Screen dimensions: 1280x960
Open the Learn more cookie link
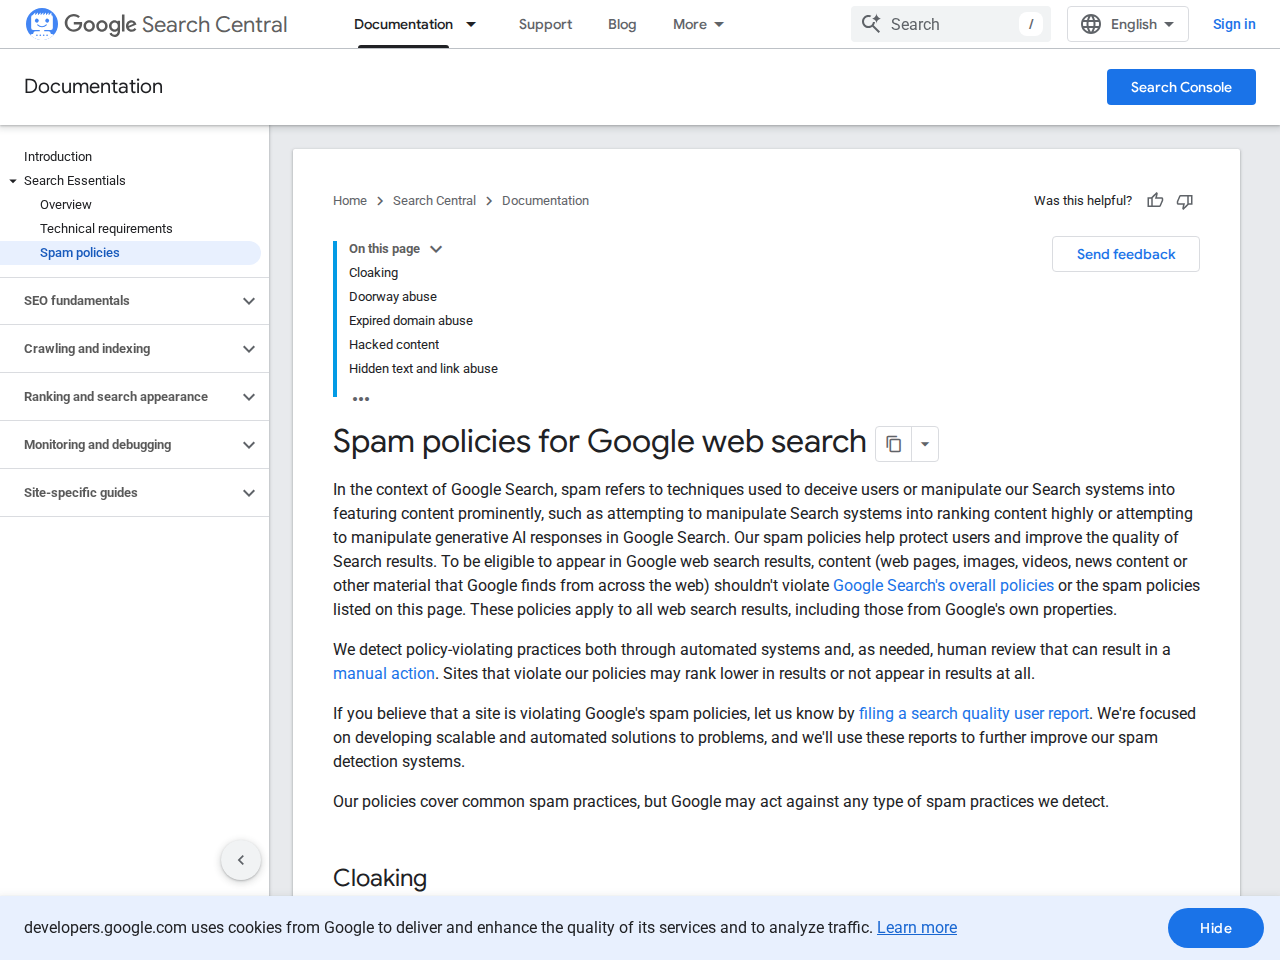(x=917, y=928)
